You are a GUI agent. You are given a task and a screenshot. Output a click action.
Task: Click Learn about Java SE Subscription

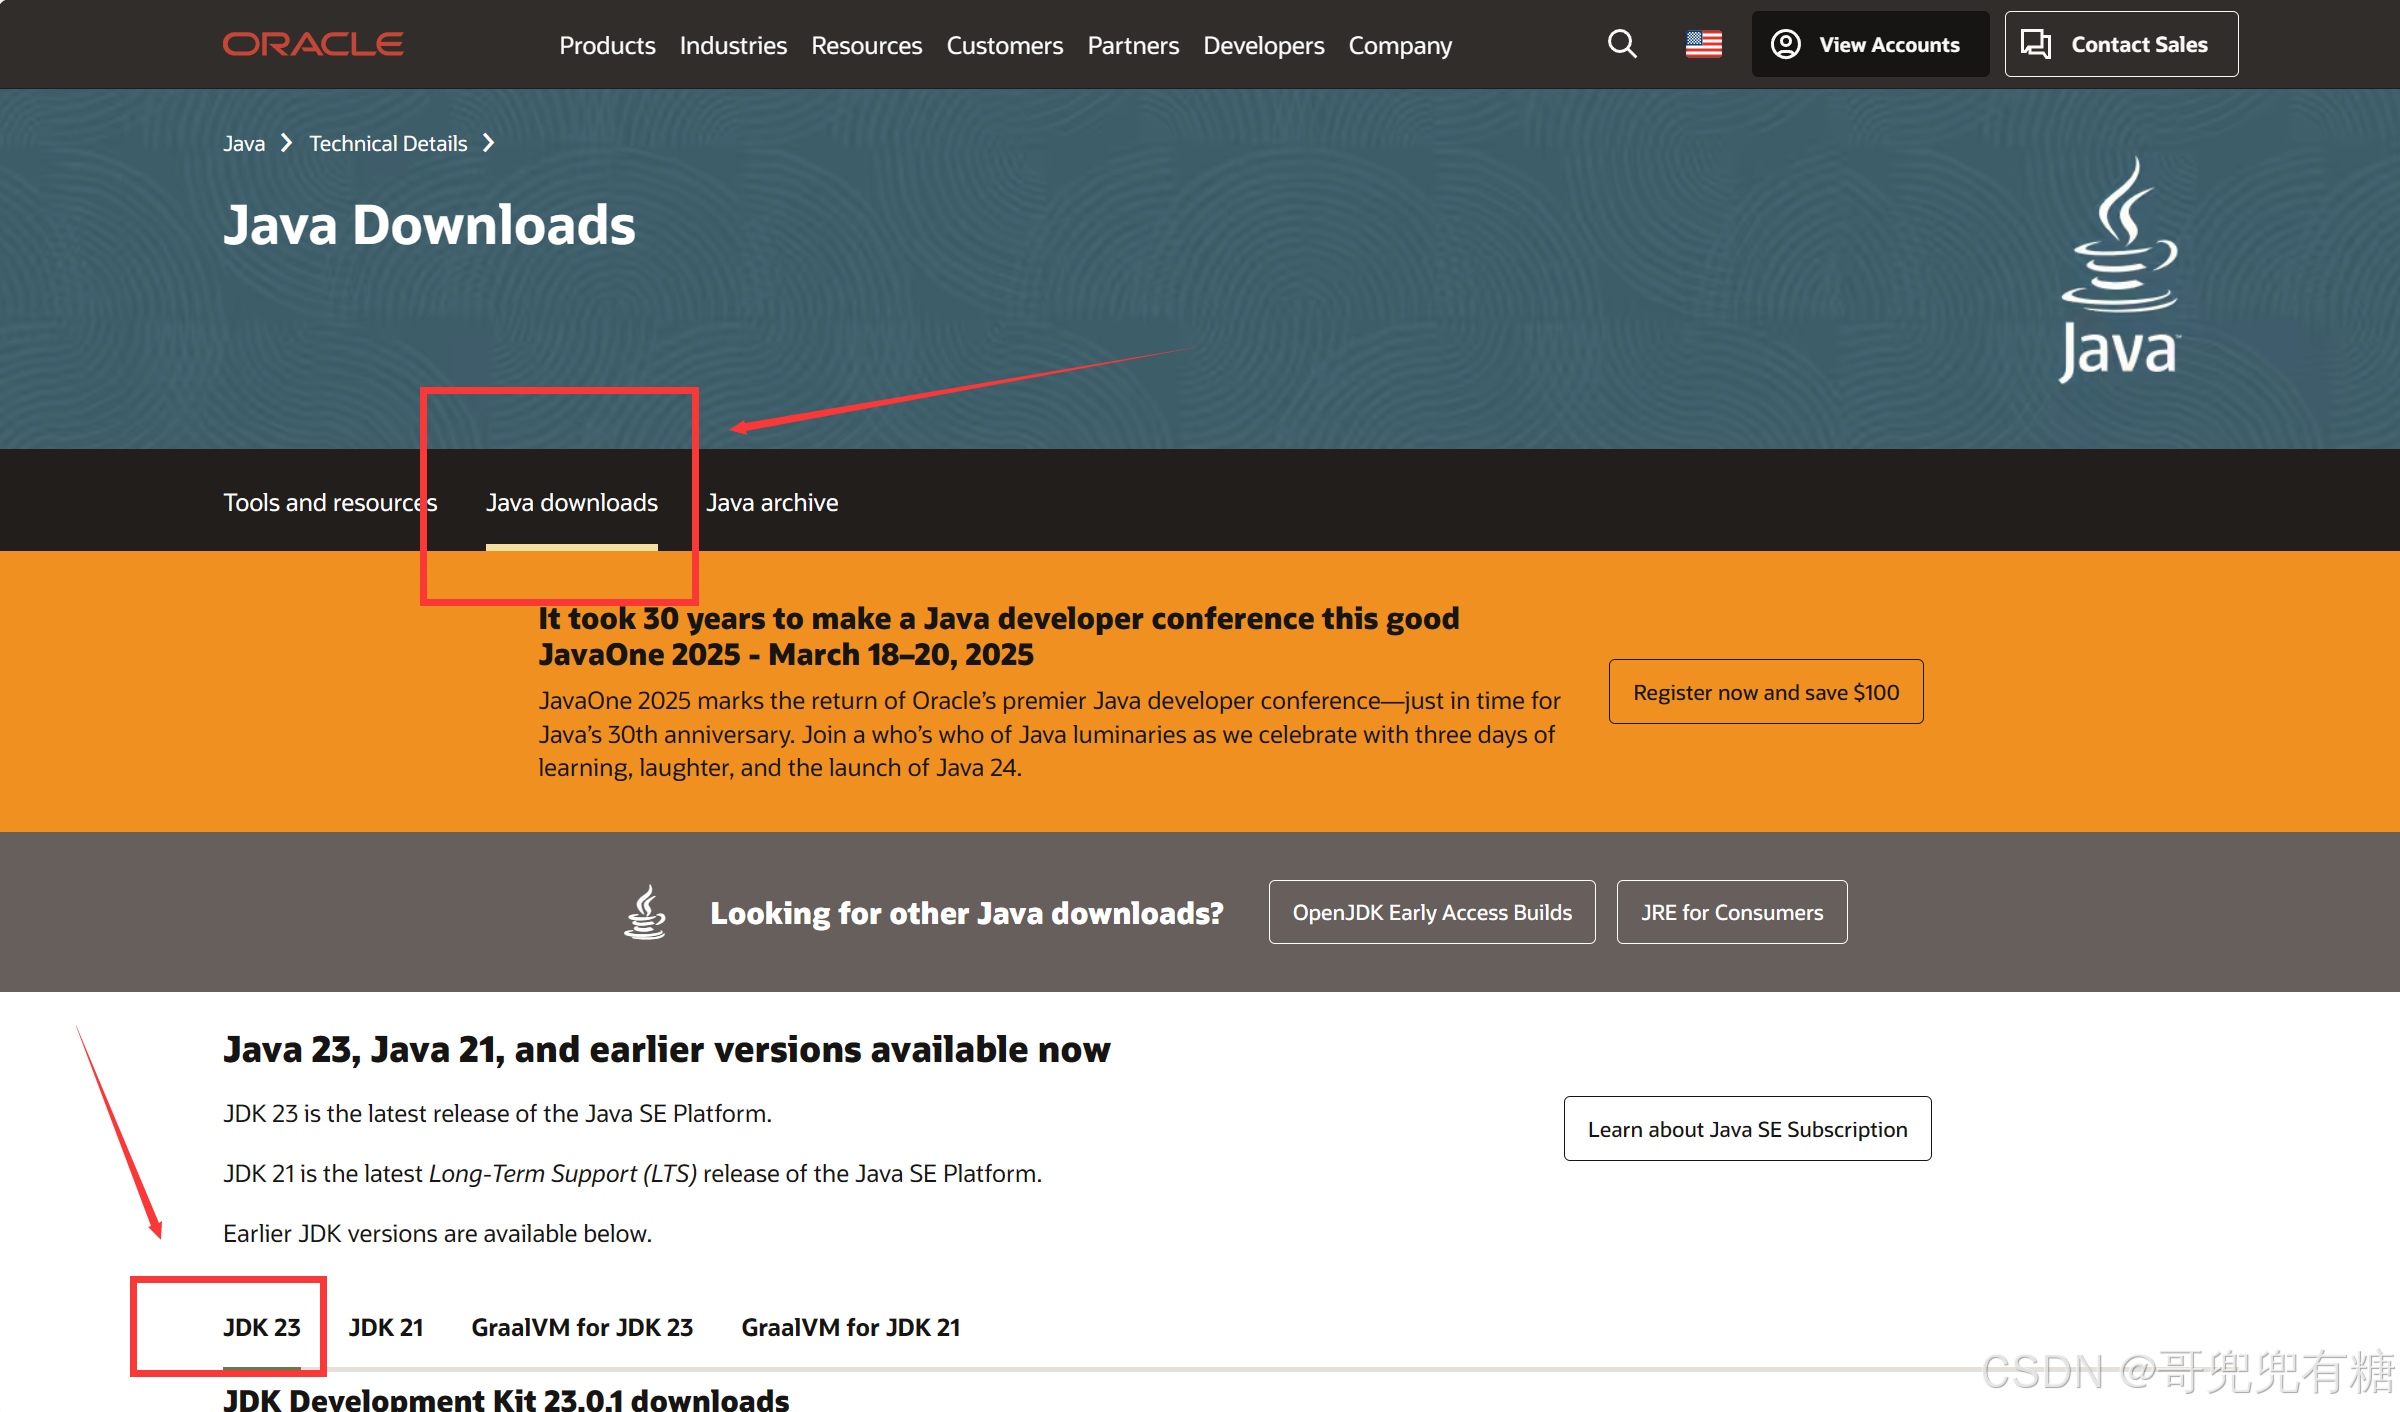tap(1747, 1129)
